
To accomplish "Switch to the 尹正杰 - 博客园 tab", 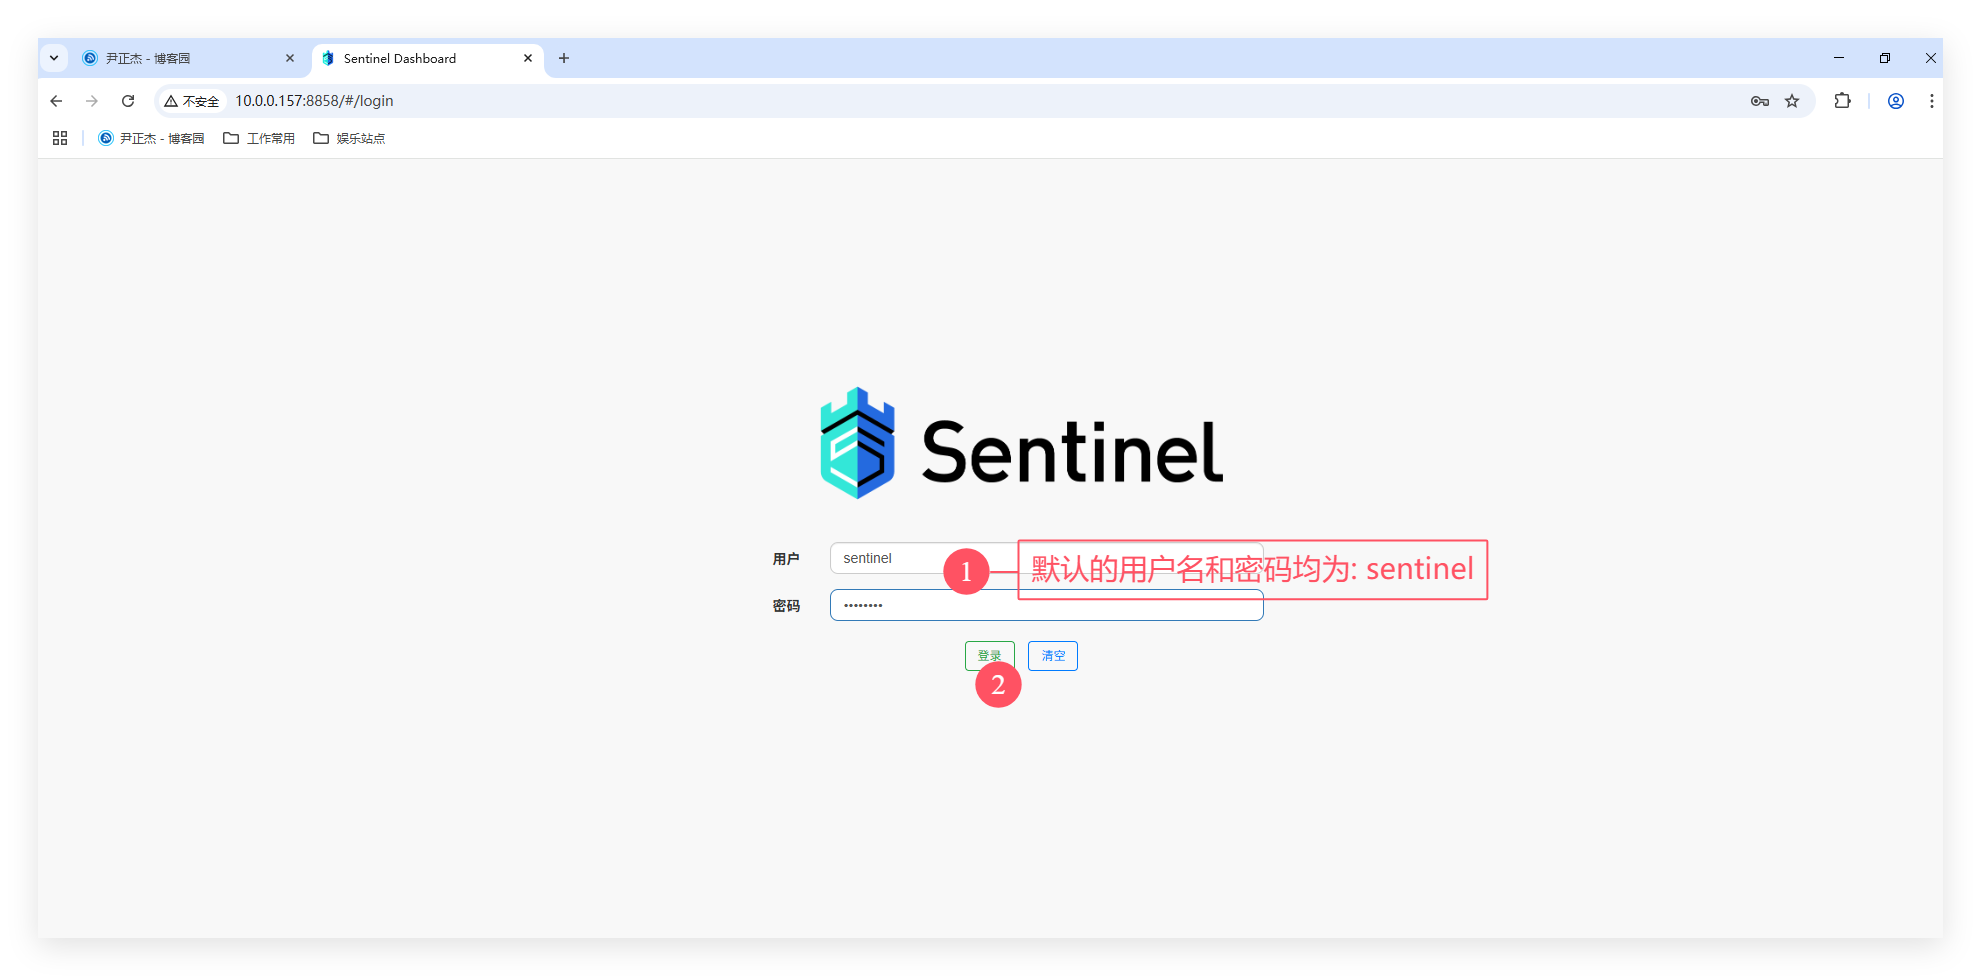I will [x=180, y=58].
